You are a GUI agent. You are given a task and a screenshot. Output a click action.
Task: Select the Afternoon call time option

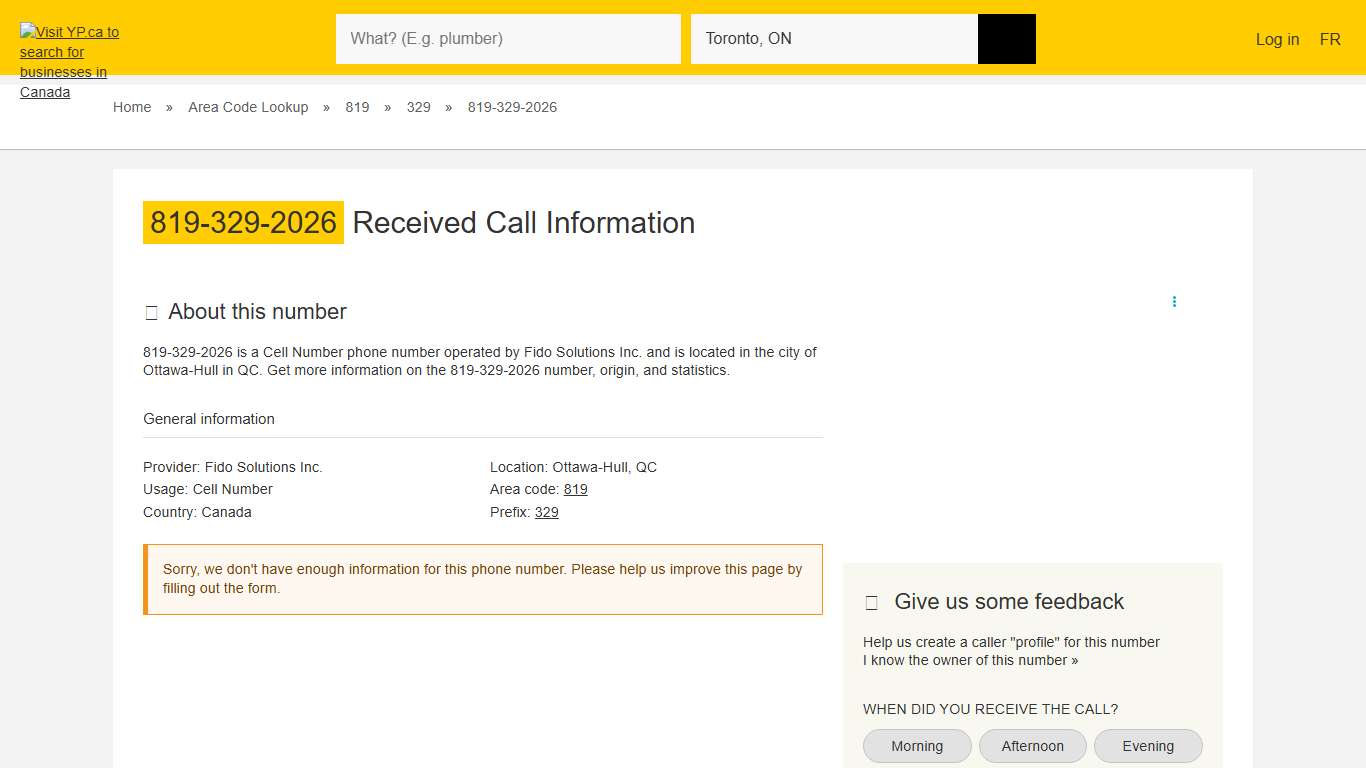tap(1032, 745)
